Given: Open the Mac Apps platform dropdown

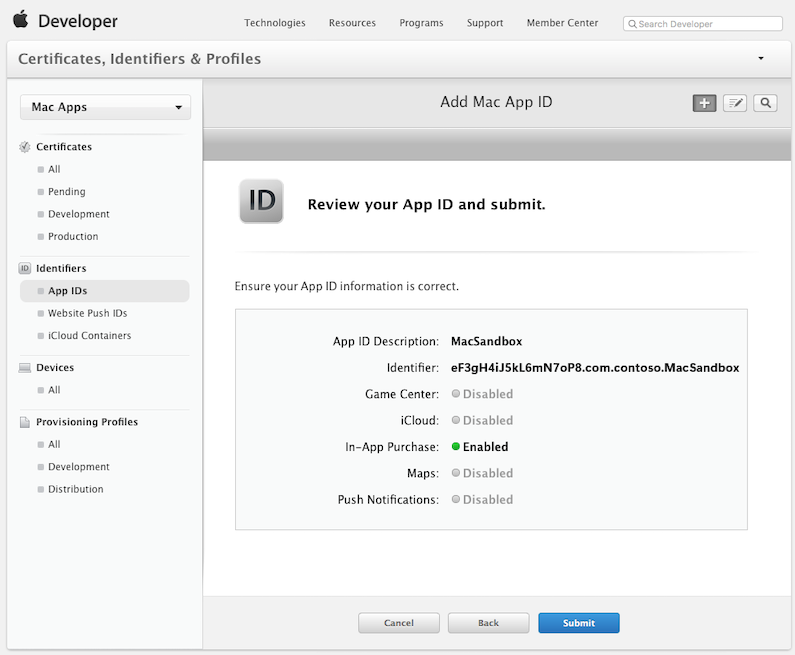Looking at the screenshot, I should pos(105,107).
